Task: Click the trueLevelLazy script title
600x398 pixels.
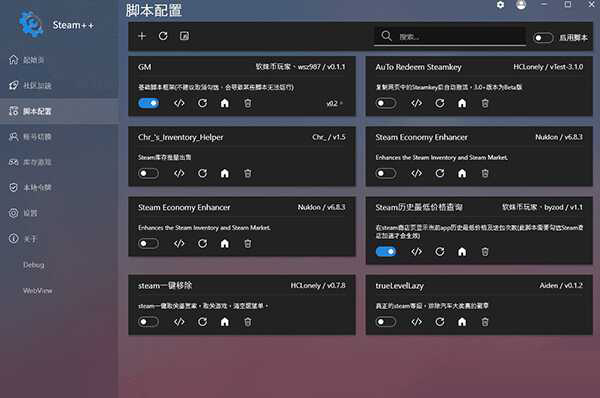Action: 399,286
